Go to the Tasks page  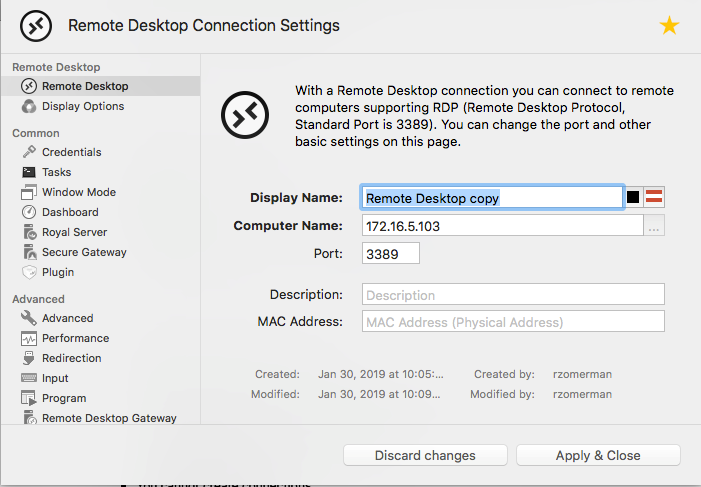(x=101, y=172)
